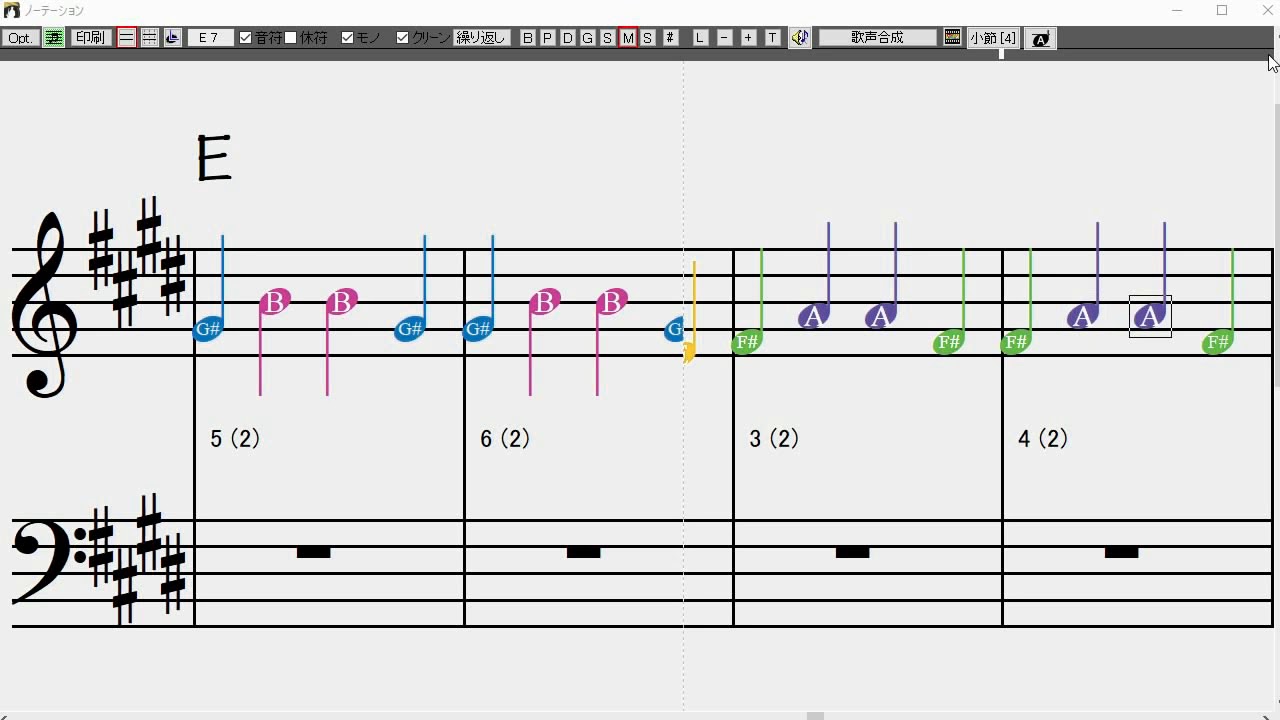Click the horizontal scrollbar thumb at bottom
Screen dimensions: 1280x720
(815, 715)
